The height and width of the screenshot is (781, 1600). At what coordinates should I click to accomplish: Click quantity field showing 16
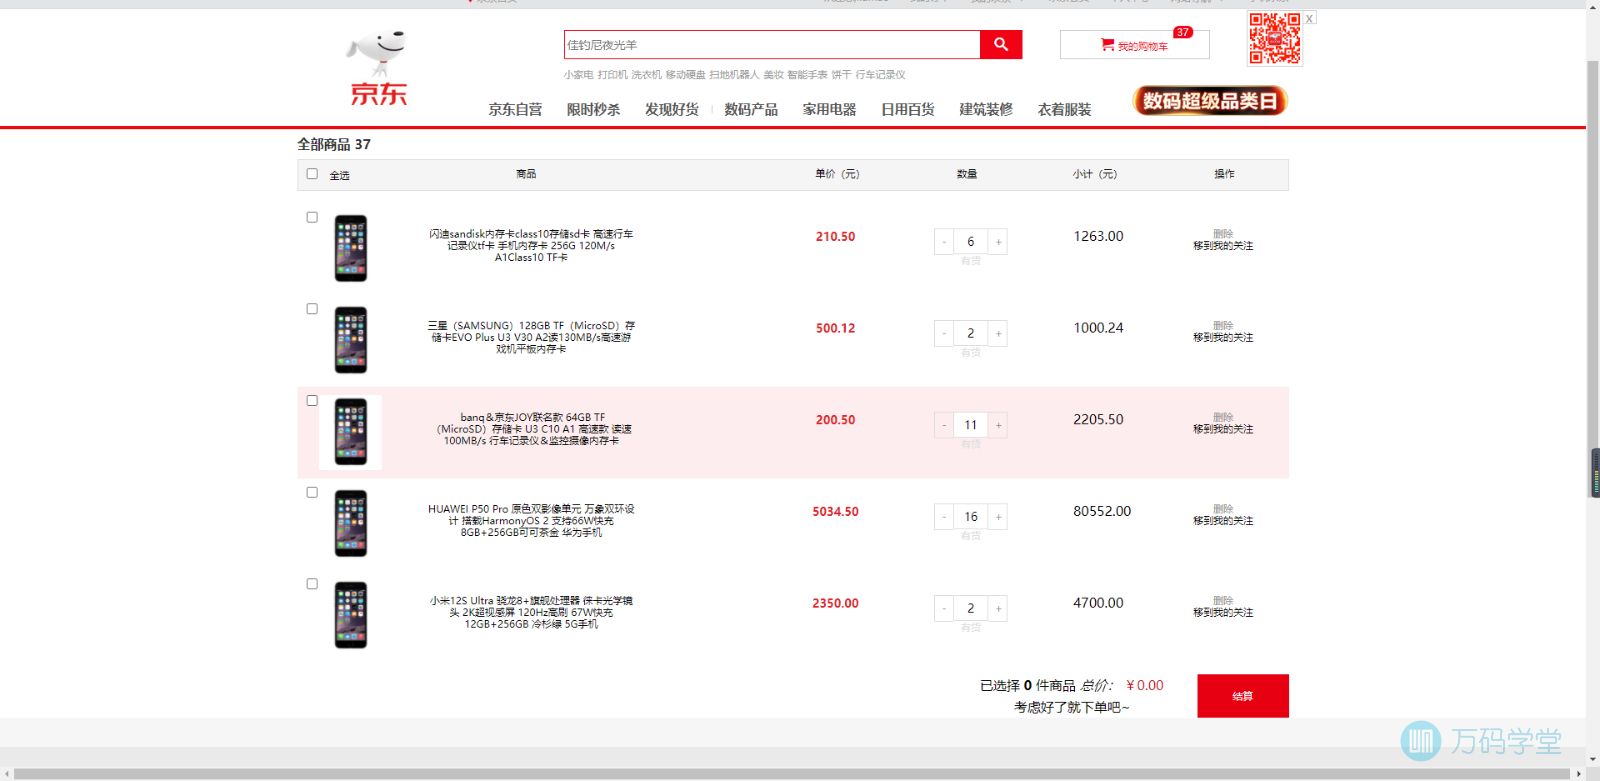click(x=971, y=517)
